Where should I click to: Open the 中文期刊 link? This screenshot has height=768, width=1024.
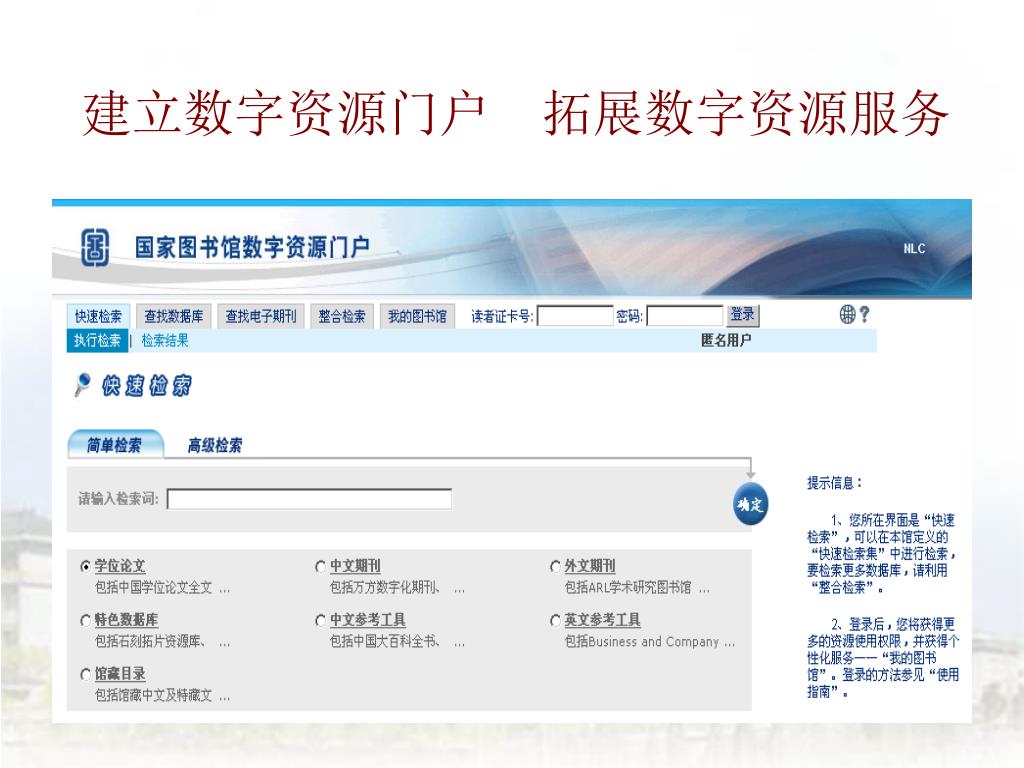click(355, 566)
